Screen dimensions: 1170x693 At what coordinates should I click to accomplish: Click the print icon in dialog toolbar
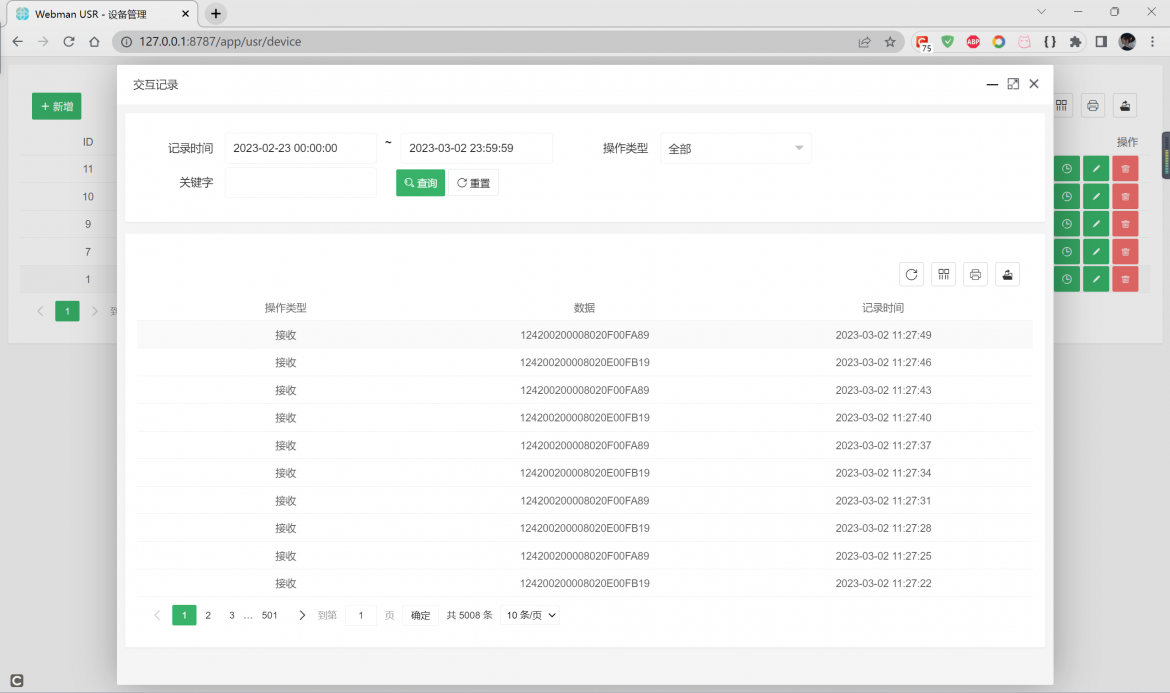pos(975,275)
